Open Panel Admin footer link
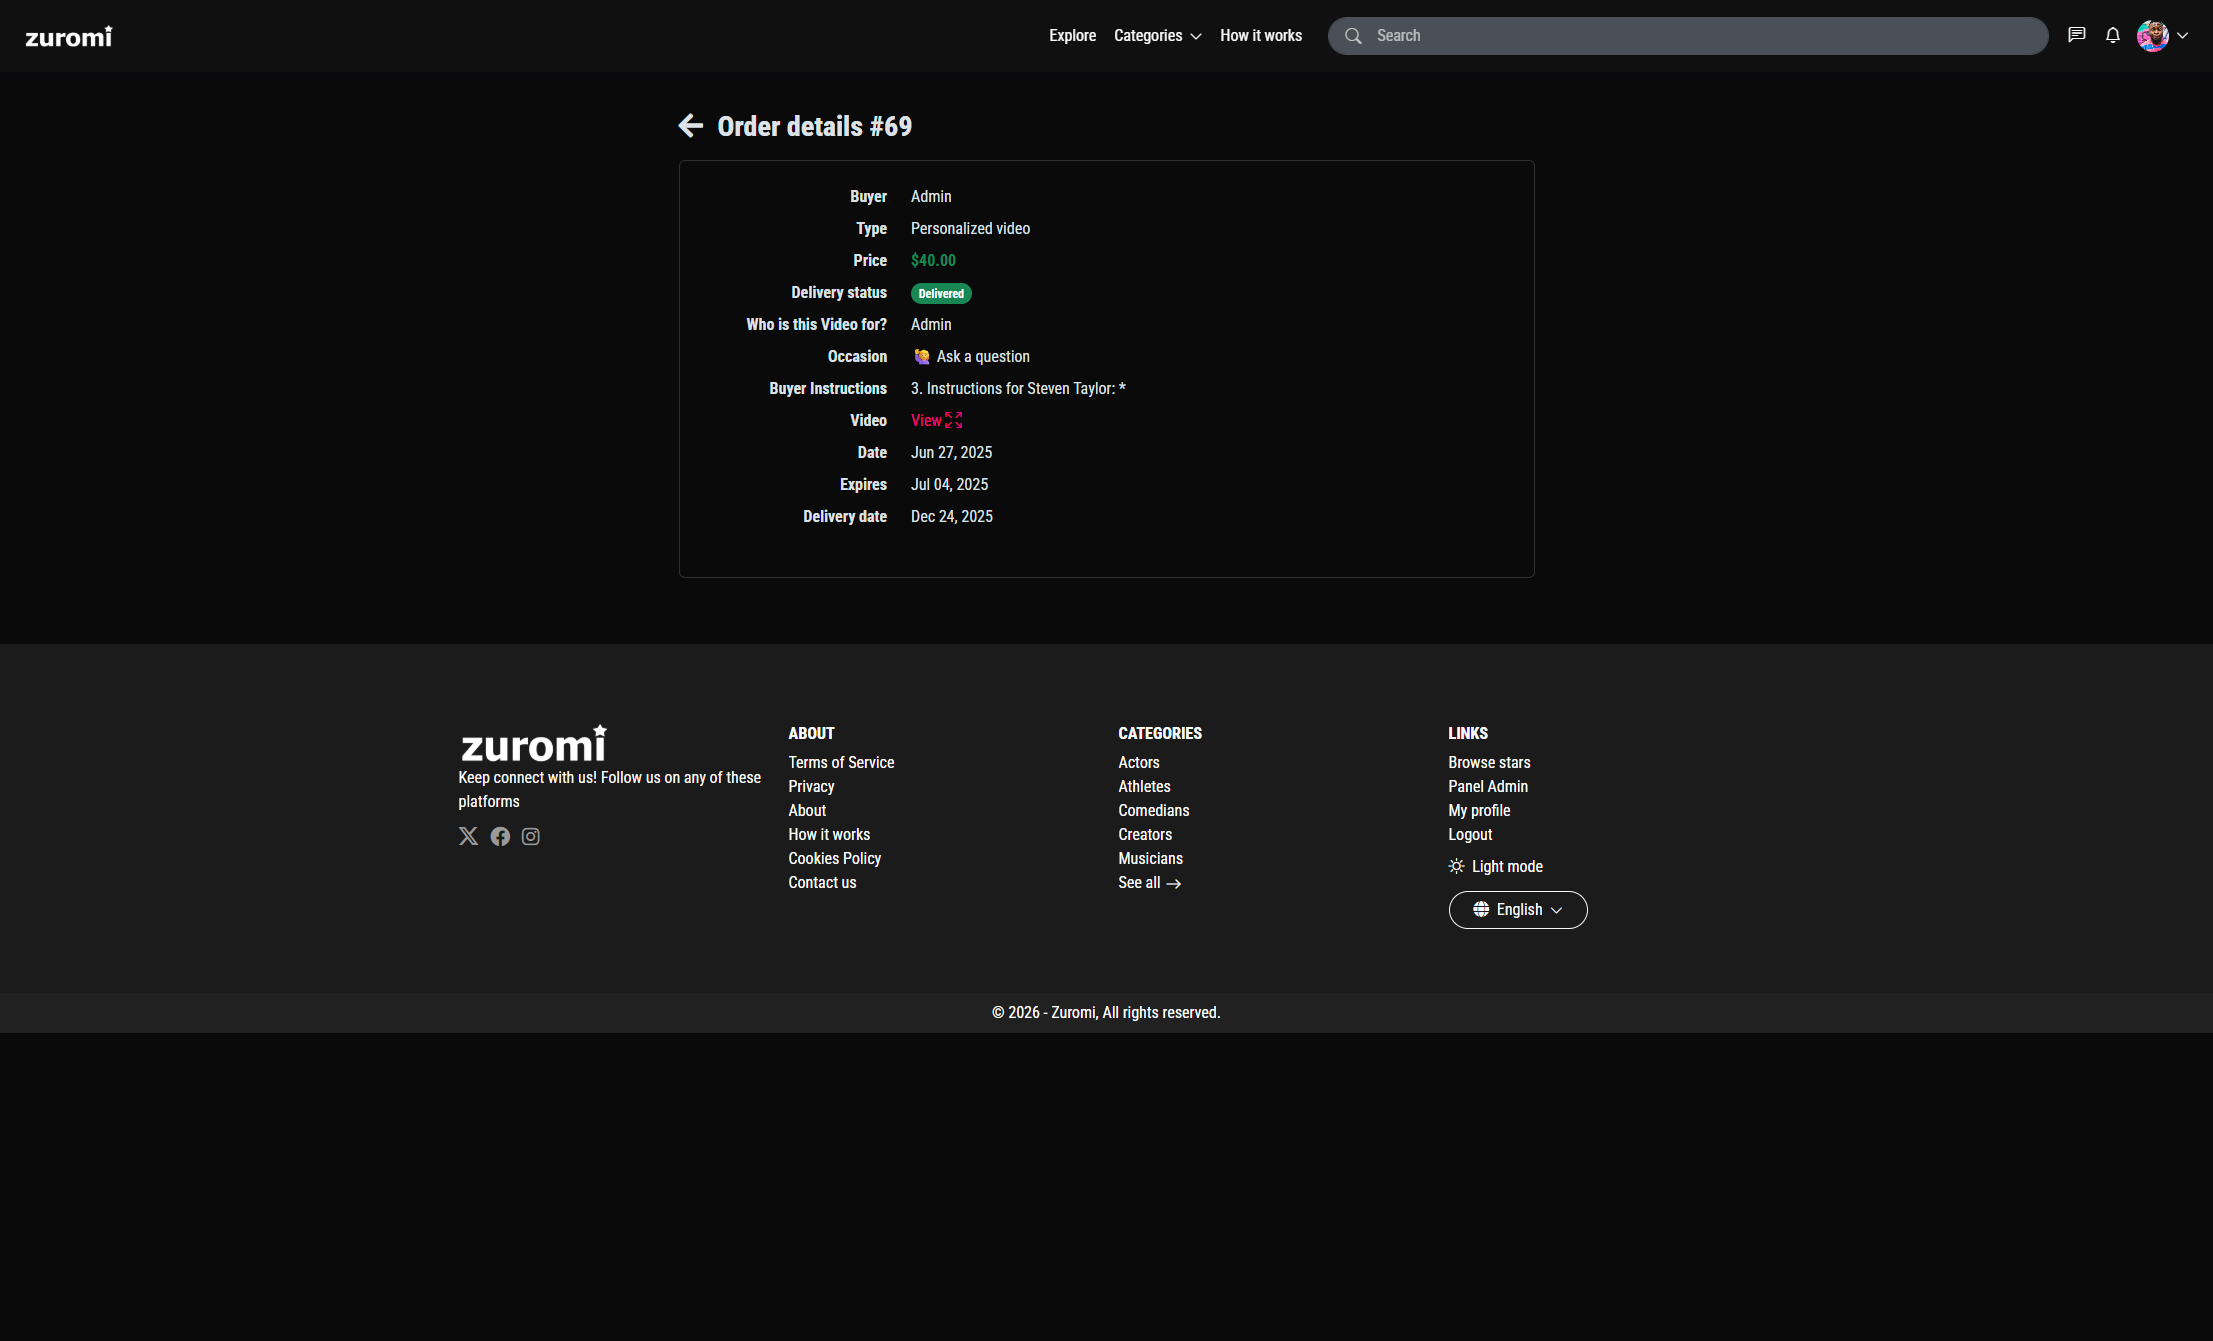This screenshot has height=1341, width=2213. [1488, 786]
